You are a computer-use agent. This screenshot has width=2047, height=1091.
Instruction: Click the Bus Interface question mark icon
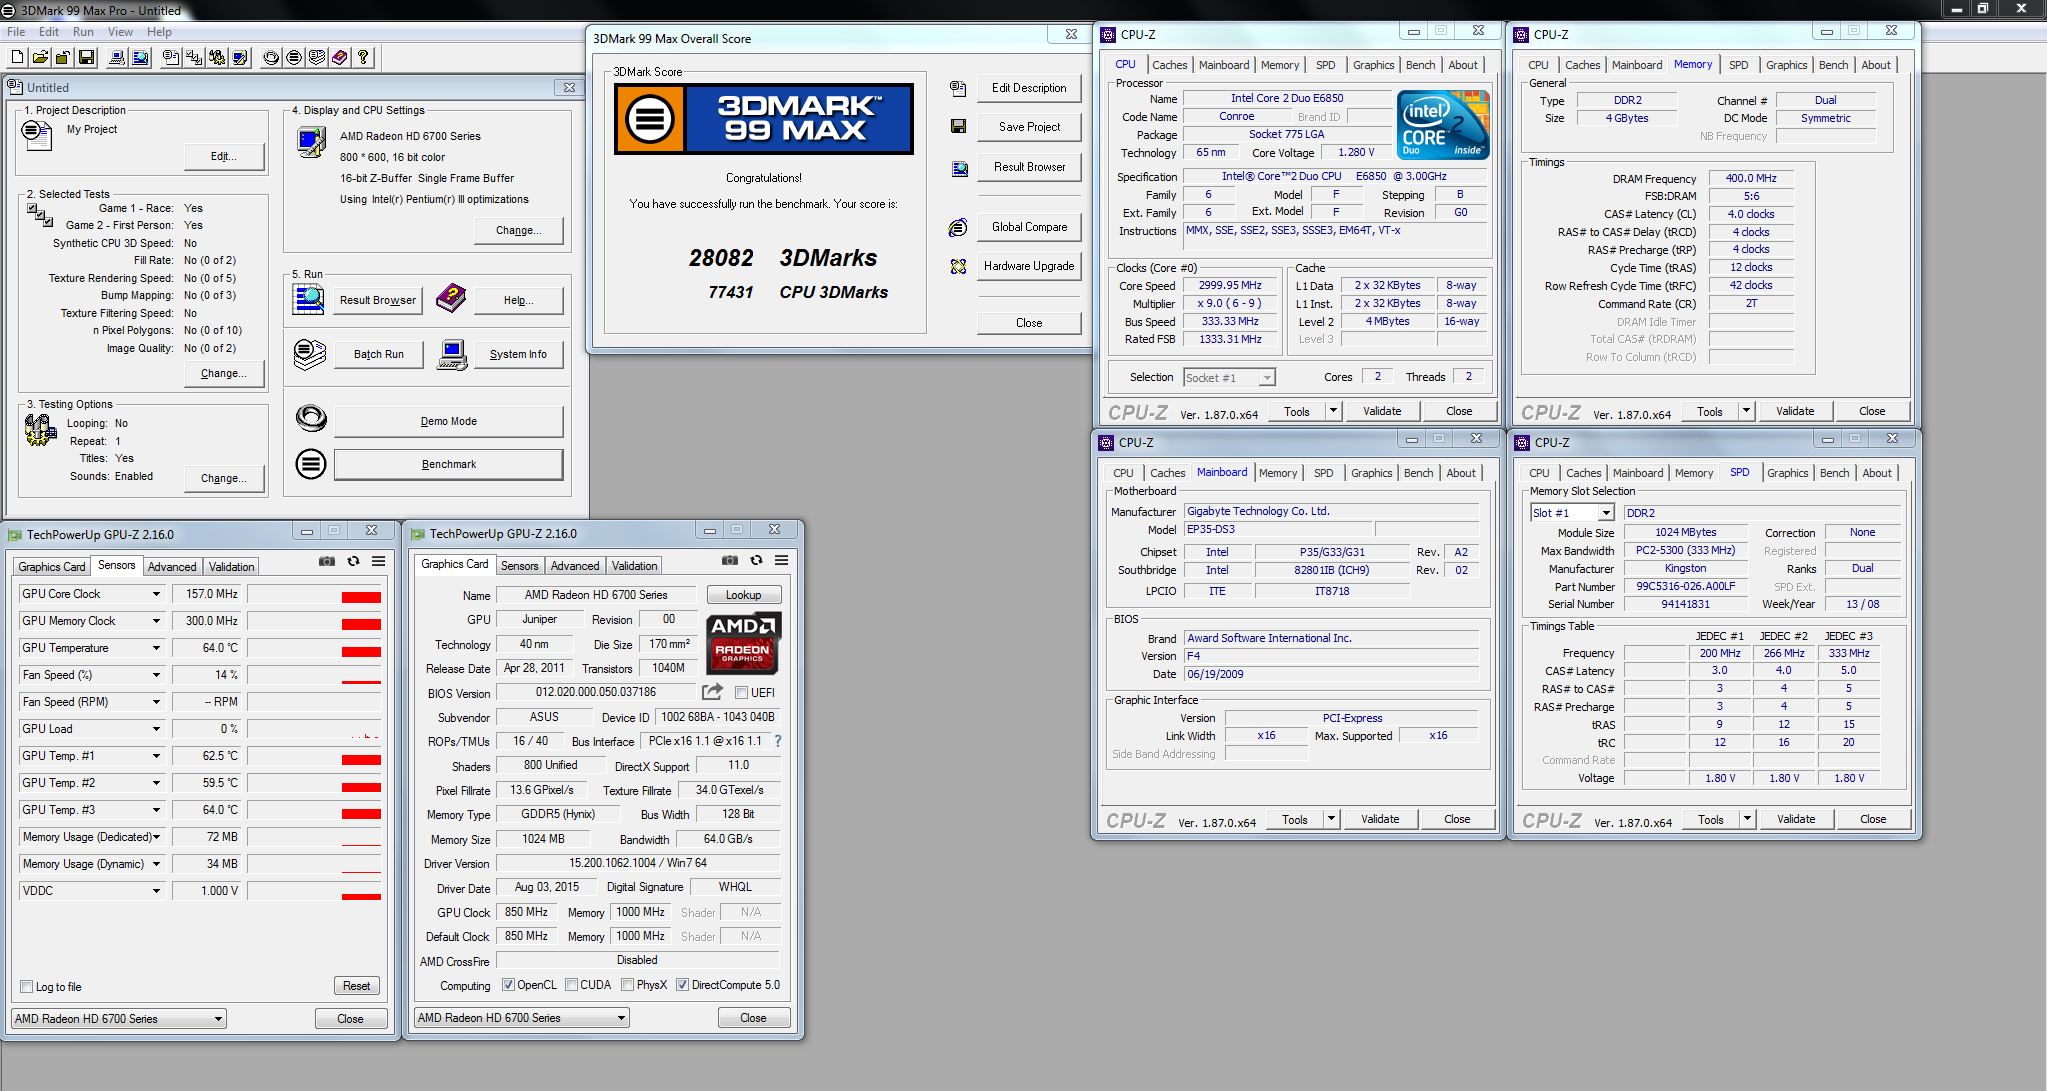tap(778, 741)
